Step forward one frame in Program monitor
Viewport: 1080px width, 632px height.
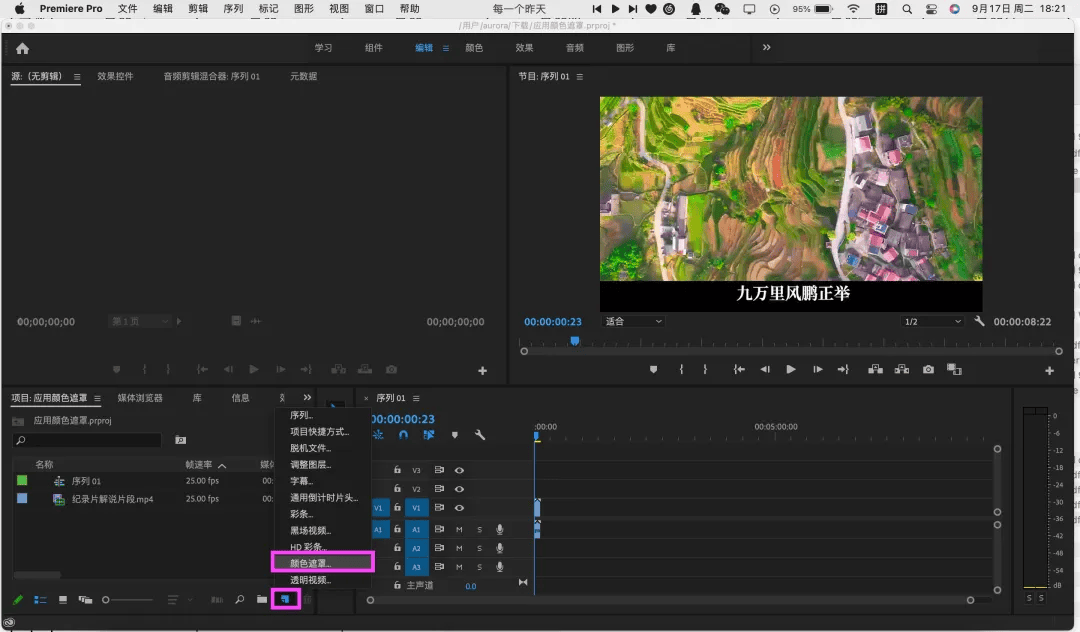pyautogui.click(x=818, y=370)
